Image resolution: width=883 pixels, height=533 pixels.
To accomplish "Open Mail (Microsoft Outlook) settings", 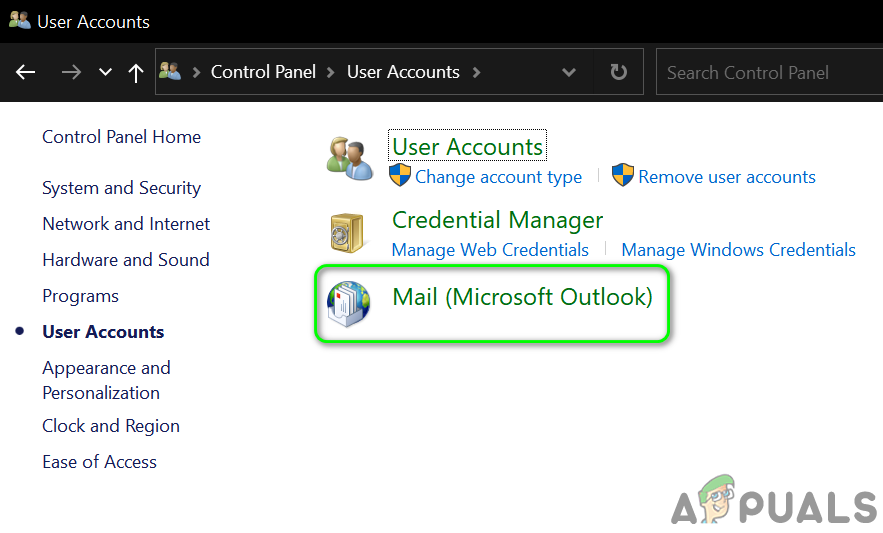I will point(522,297).
